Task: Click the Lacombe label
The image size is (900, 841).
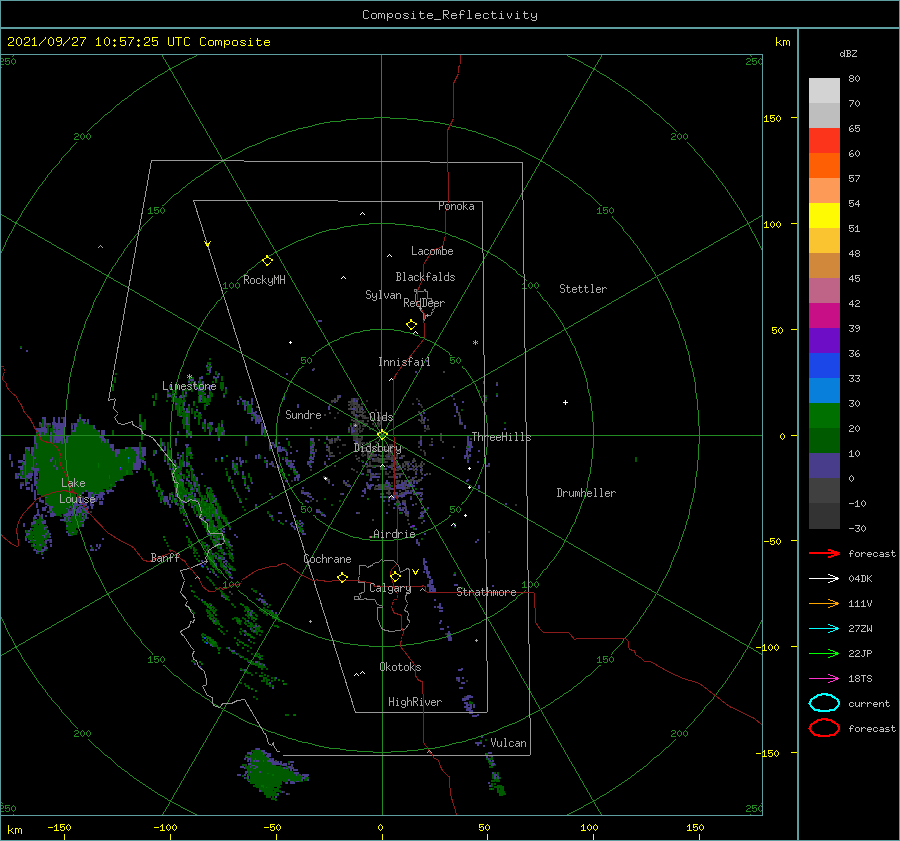Action: pyautogui.click(x=432, y=251)
